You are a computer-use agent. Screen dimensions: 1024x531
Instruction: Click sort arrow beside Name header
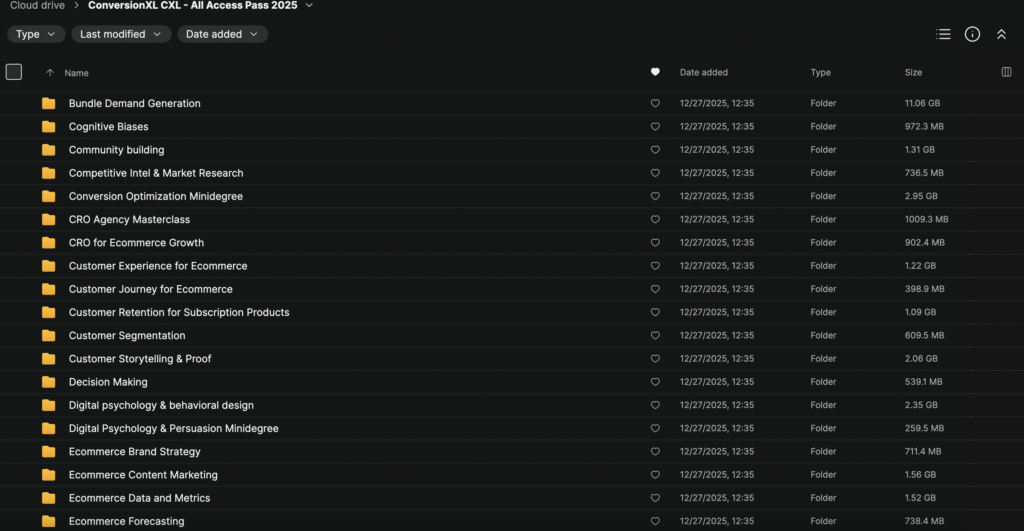tap(50, 72)
